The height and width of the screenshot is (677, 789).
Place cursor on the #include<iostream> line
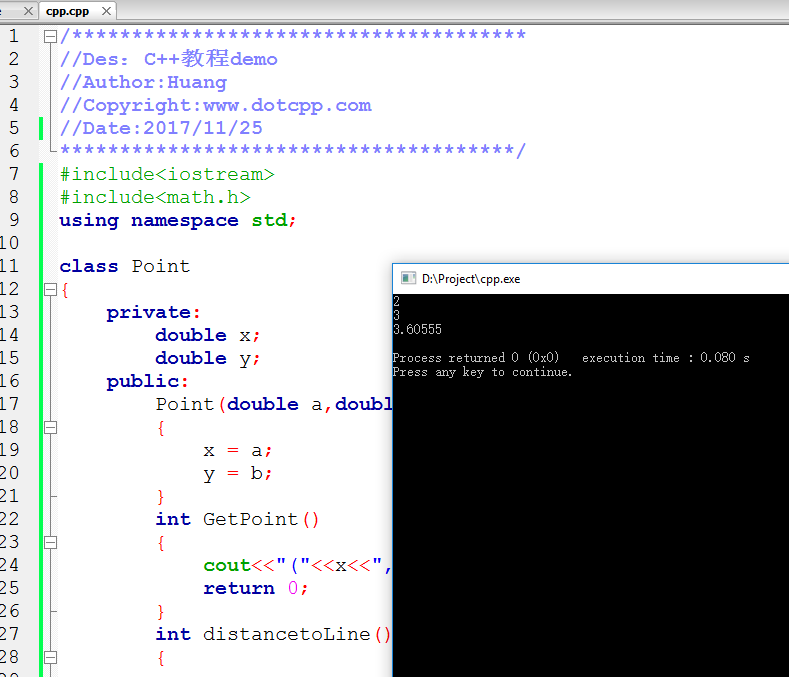pyautogui.click(x=166, y=174)
